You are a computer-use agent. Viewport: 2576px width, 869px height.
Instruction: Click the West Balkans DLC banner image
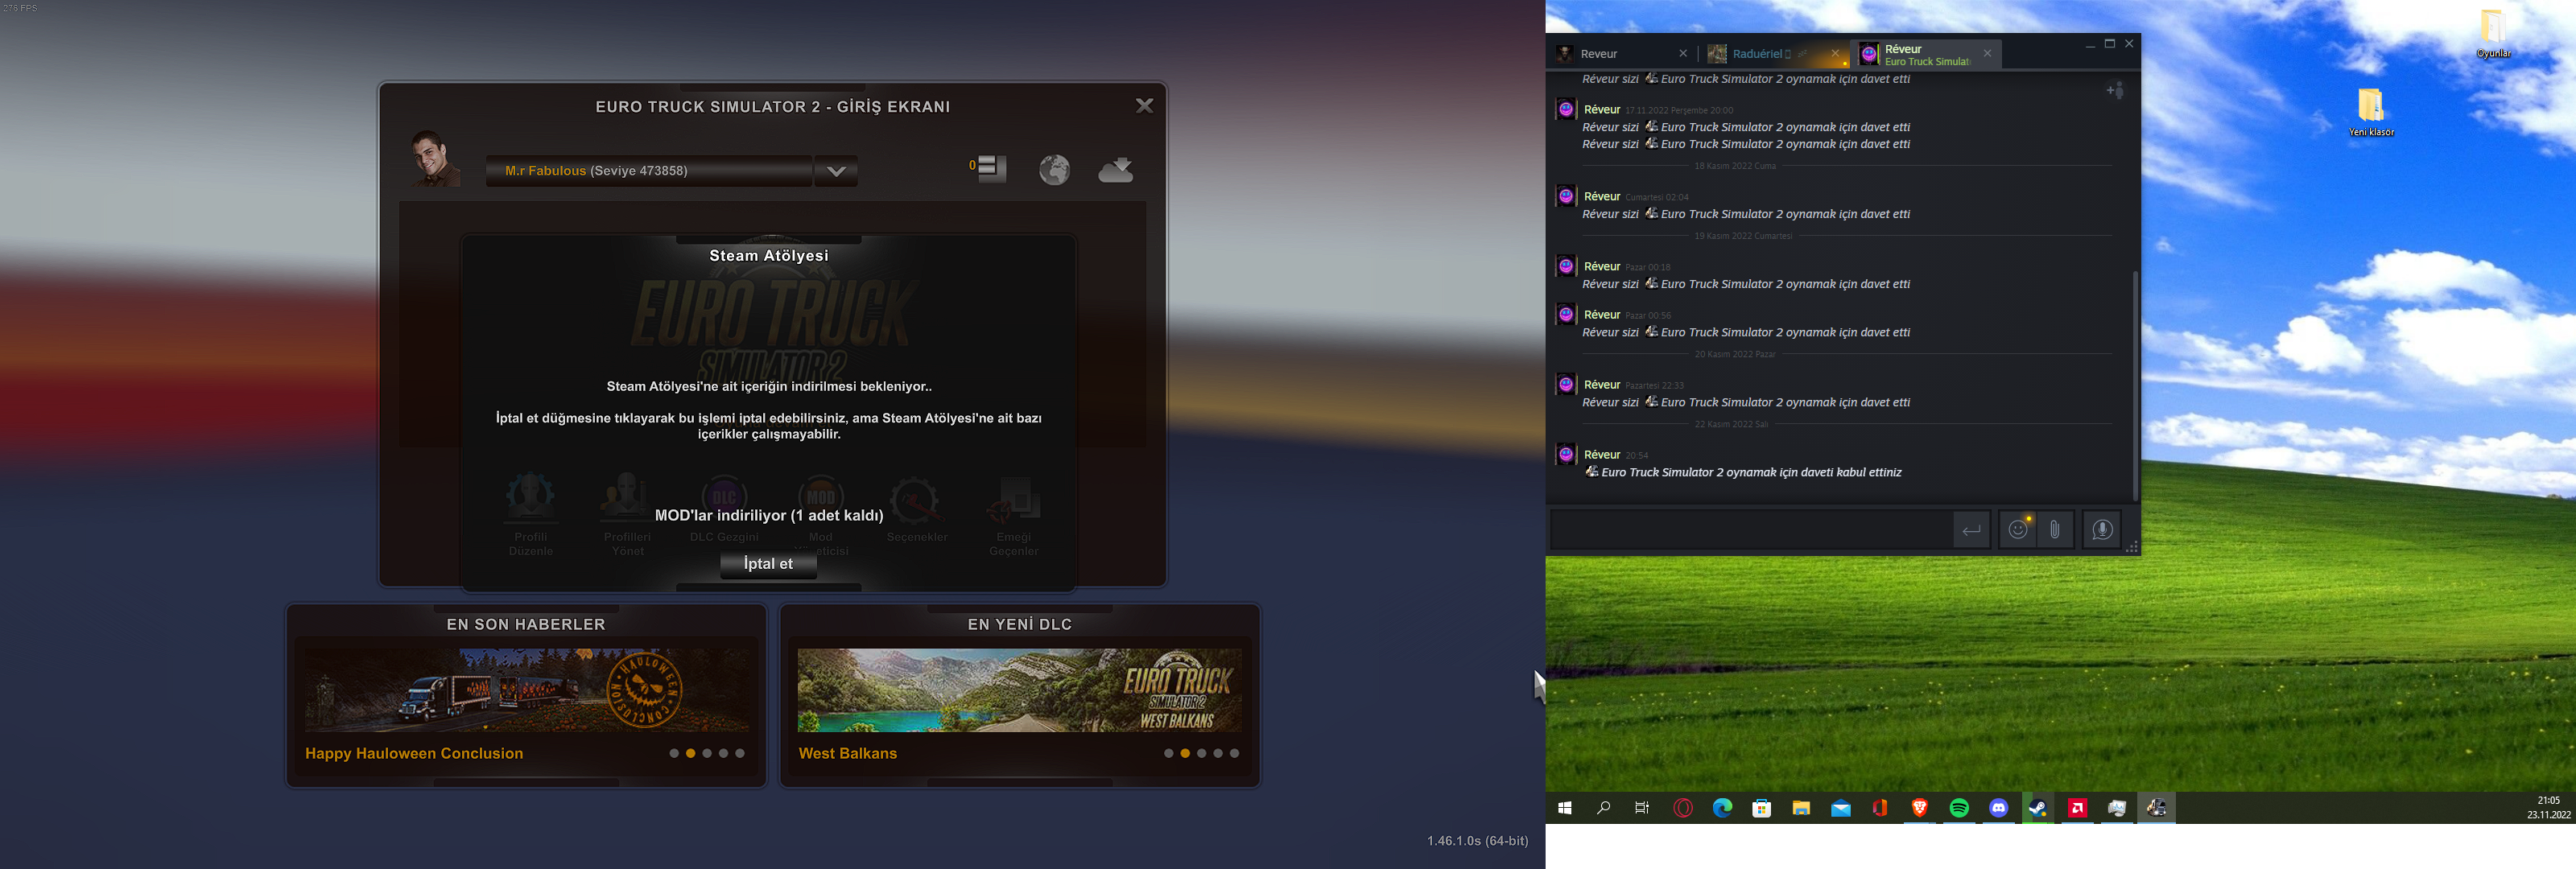point(1019,690)
